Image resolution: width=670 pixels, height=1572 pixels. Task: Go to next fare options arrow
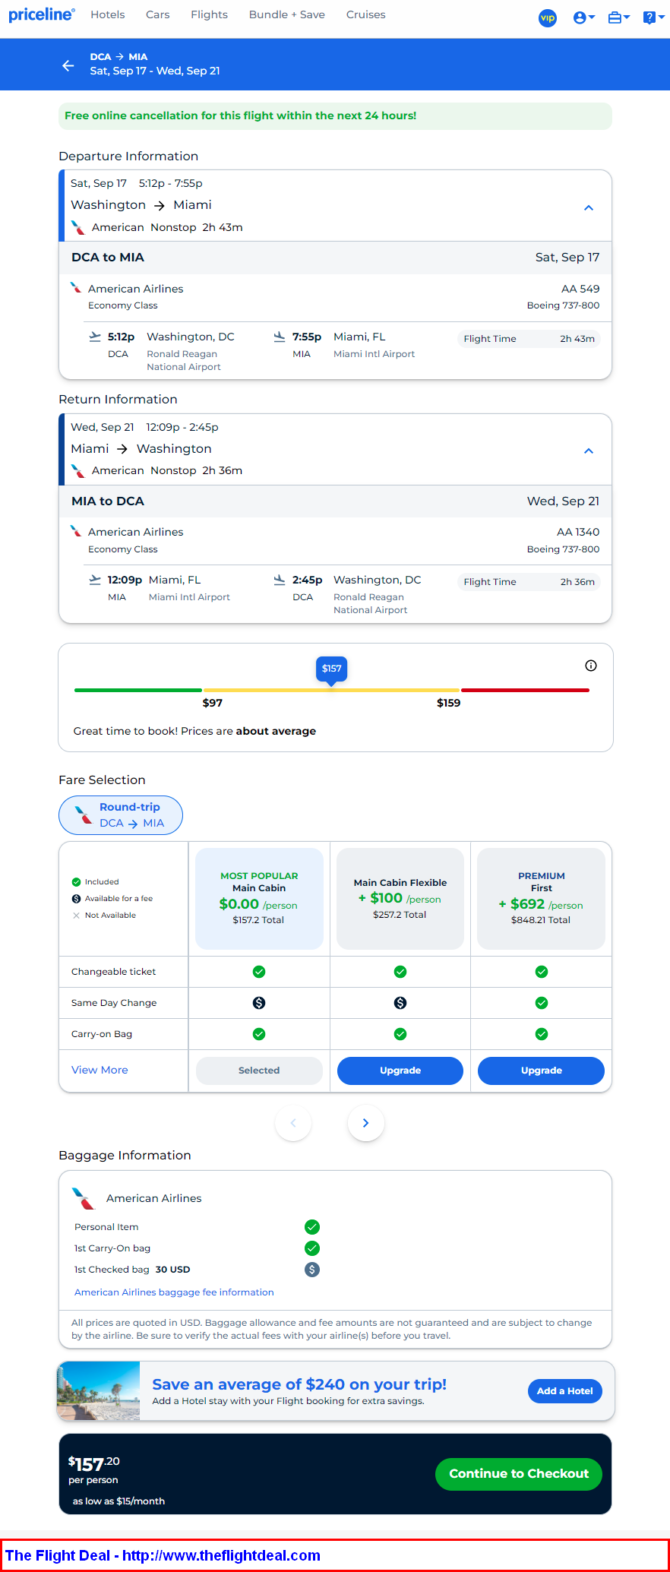[x=366, y=1123]
